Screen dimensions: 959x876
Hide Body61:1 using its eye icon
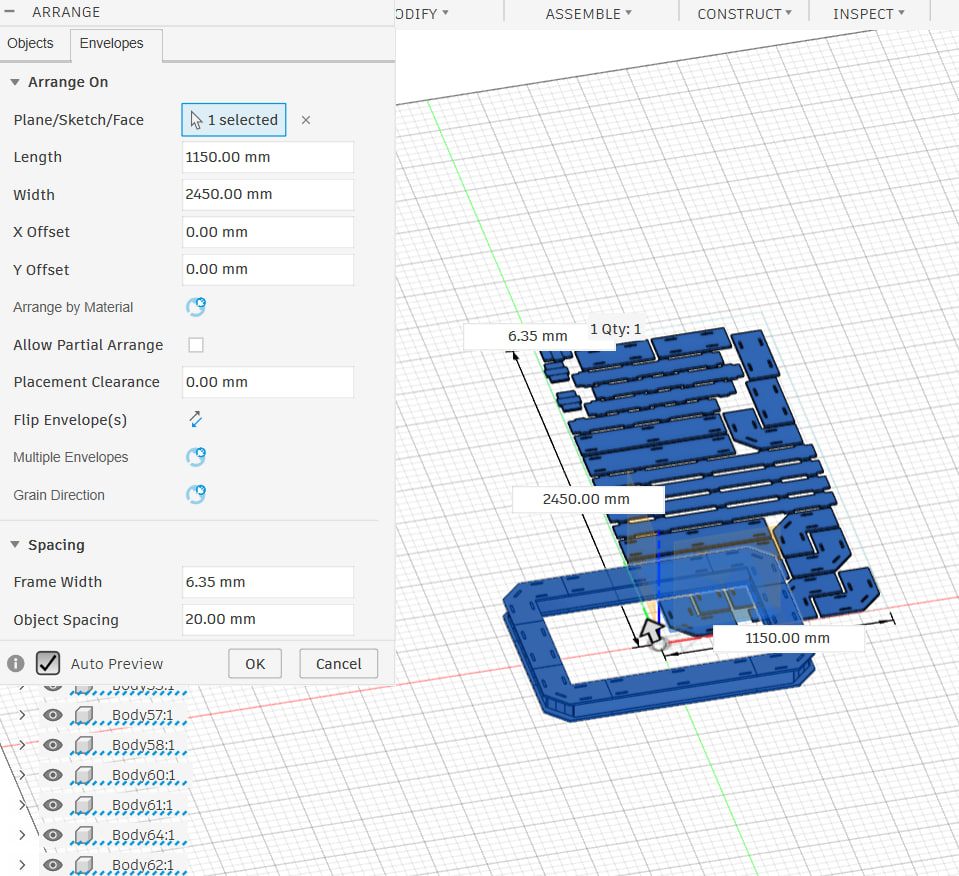53,804
